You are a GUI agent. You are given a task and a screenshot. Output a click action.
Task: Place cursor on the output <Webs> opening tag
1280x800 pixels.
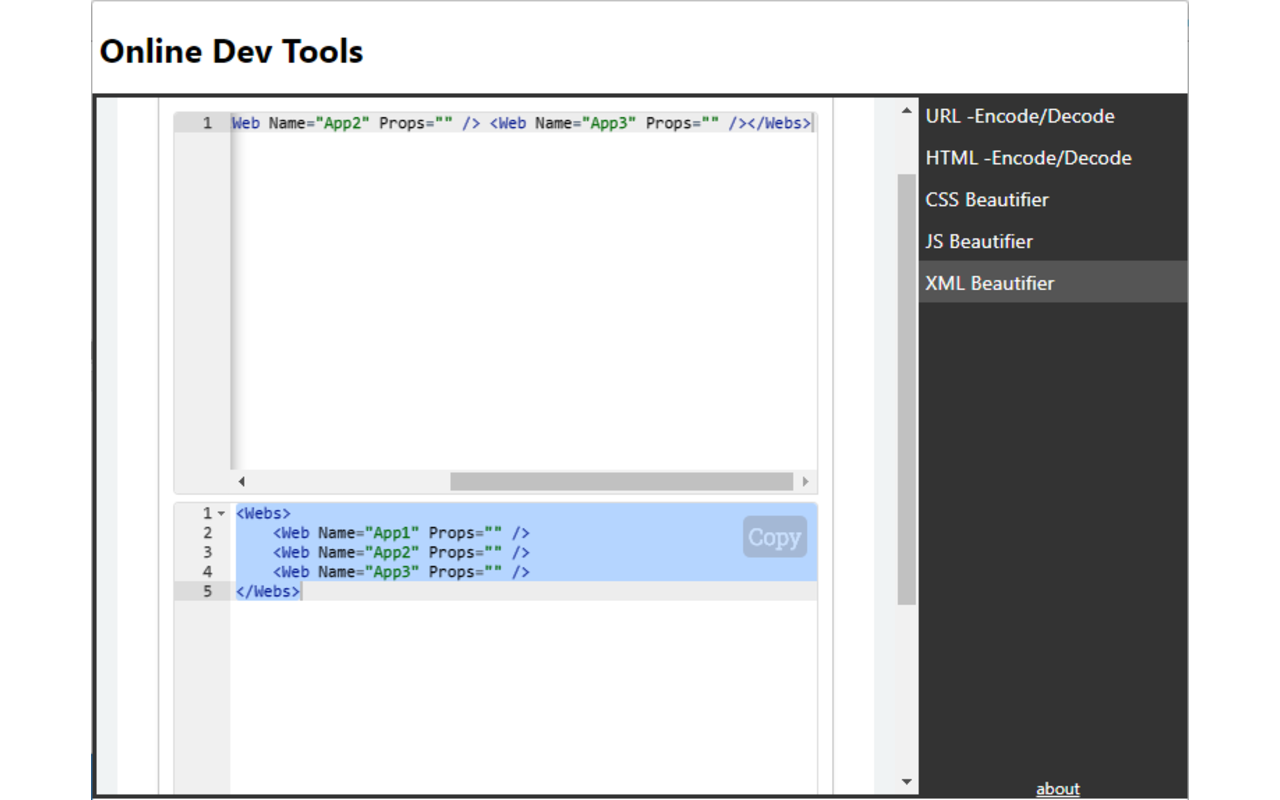263,513
